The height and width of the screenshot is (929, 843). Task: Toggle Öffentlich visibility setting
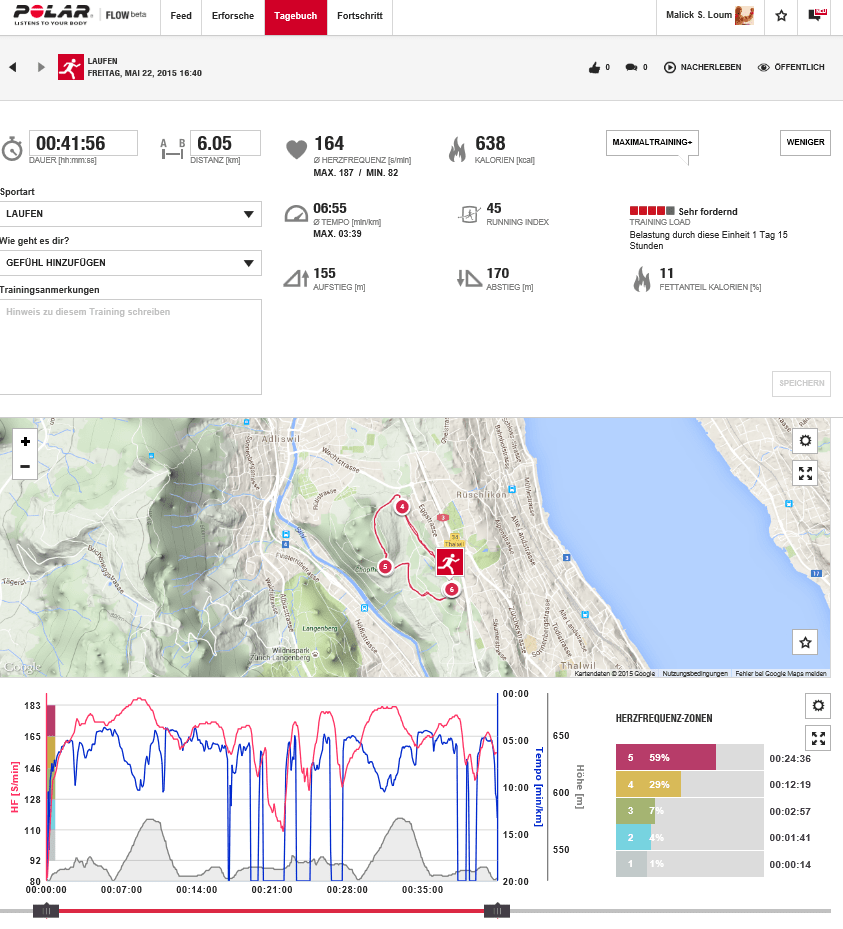tap(791, 67)
